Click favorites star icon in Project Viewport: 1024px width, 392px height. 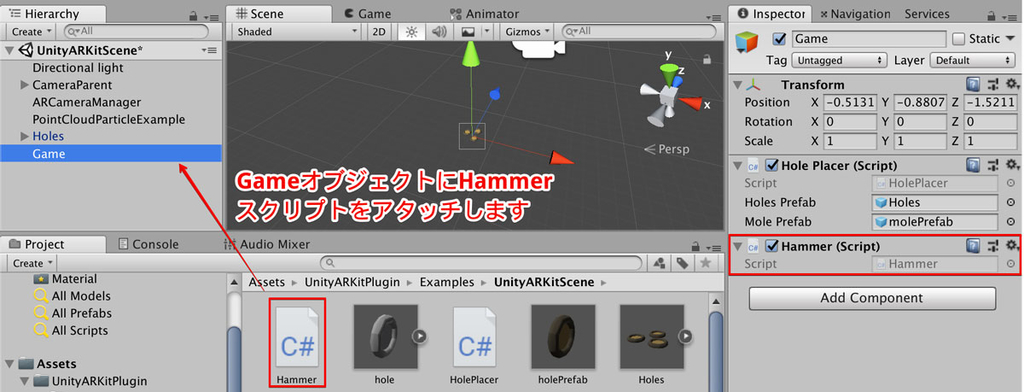pos(705,263)
